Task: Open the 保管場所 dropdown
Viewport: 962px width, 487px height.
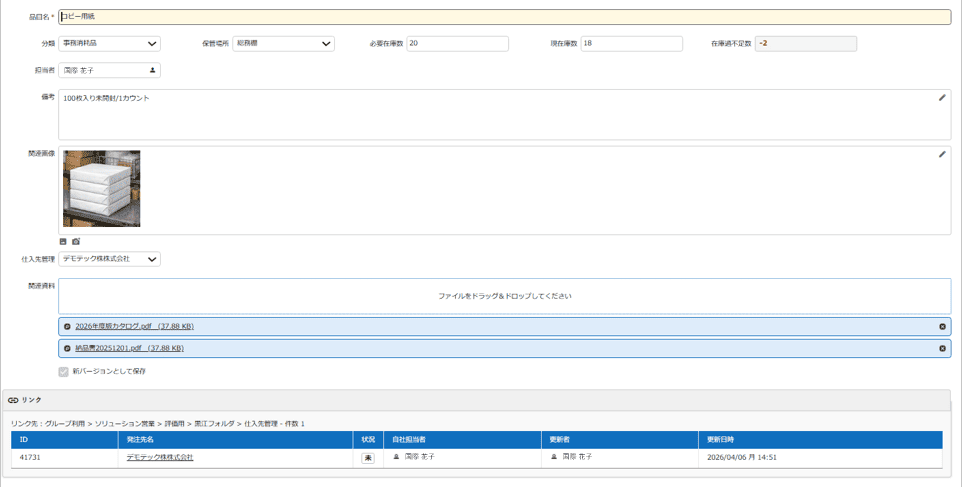Action: click(283, 44)
